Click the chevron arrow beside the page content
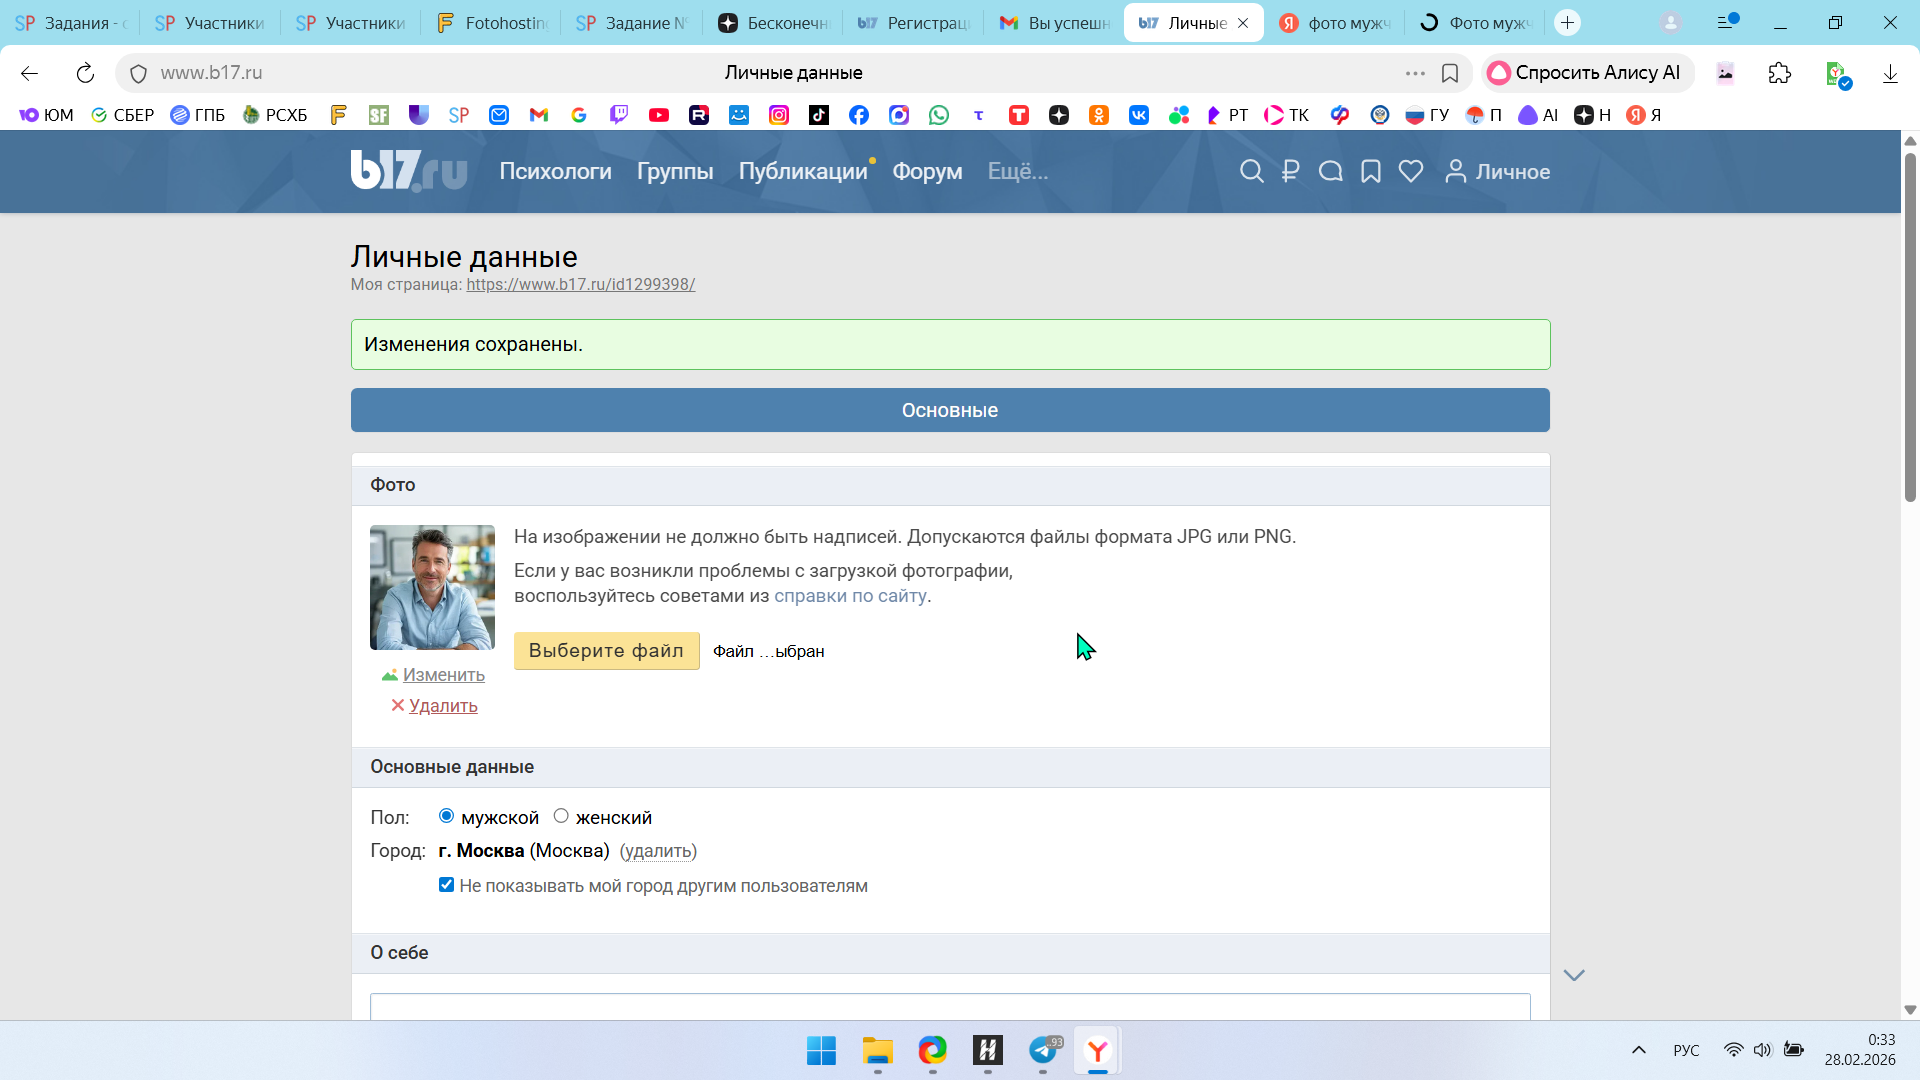The image size is (1920, 1080). 1574,975
